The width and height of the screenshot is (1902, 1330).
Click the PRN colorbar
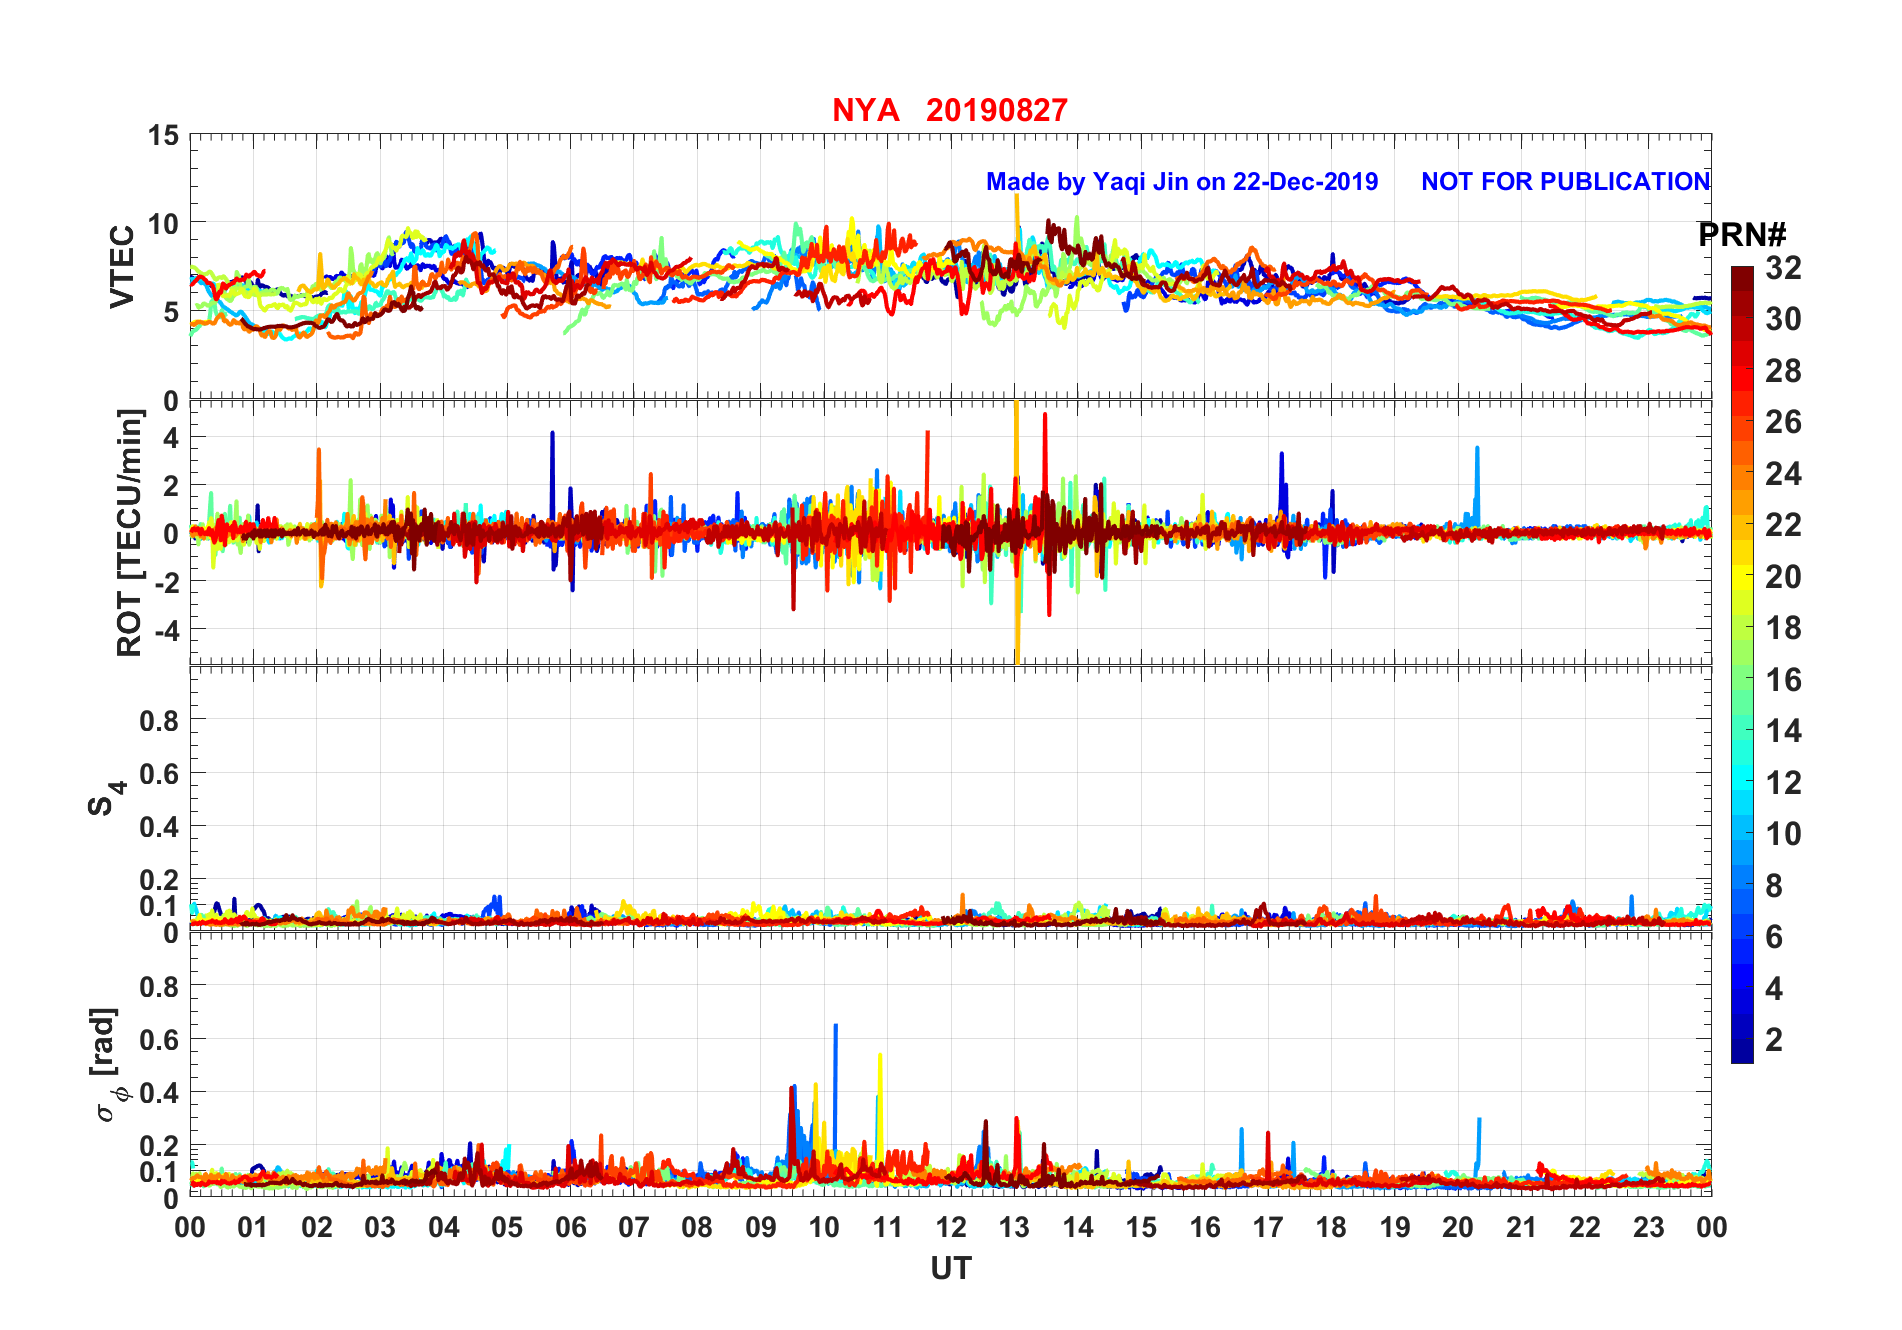coord(1742,664)
